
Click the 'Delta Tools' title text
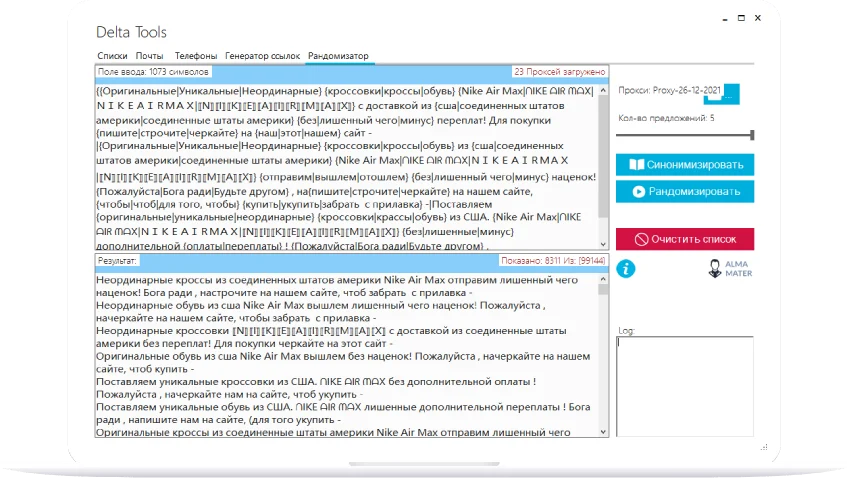131,32
